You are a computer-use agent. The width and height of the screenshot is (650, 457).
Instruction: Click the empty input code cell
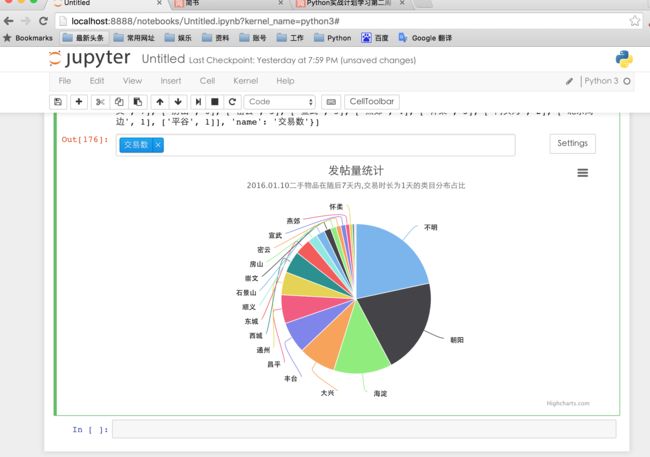tap(364, 429)
